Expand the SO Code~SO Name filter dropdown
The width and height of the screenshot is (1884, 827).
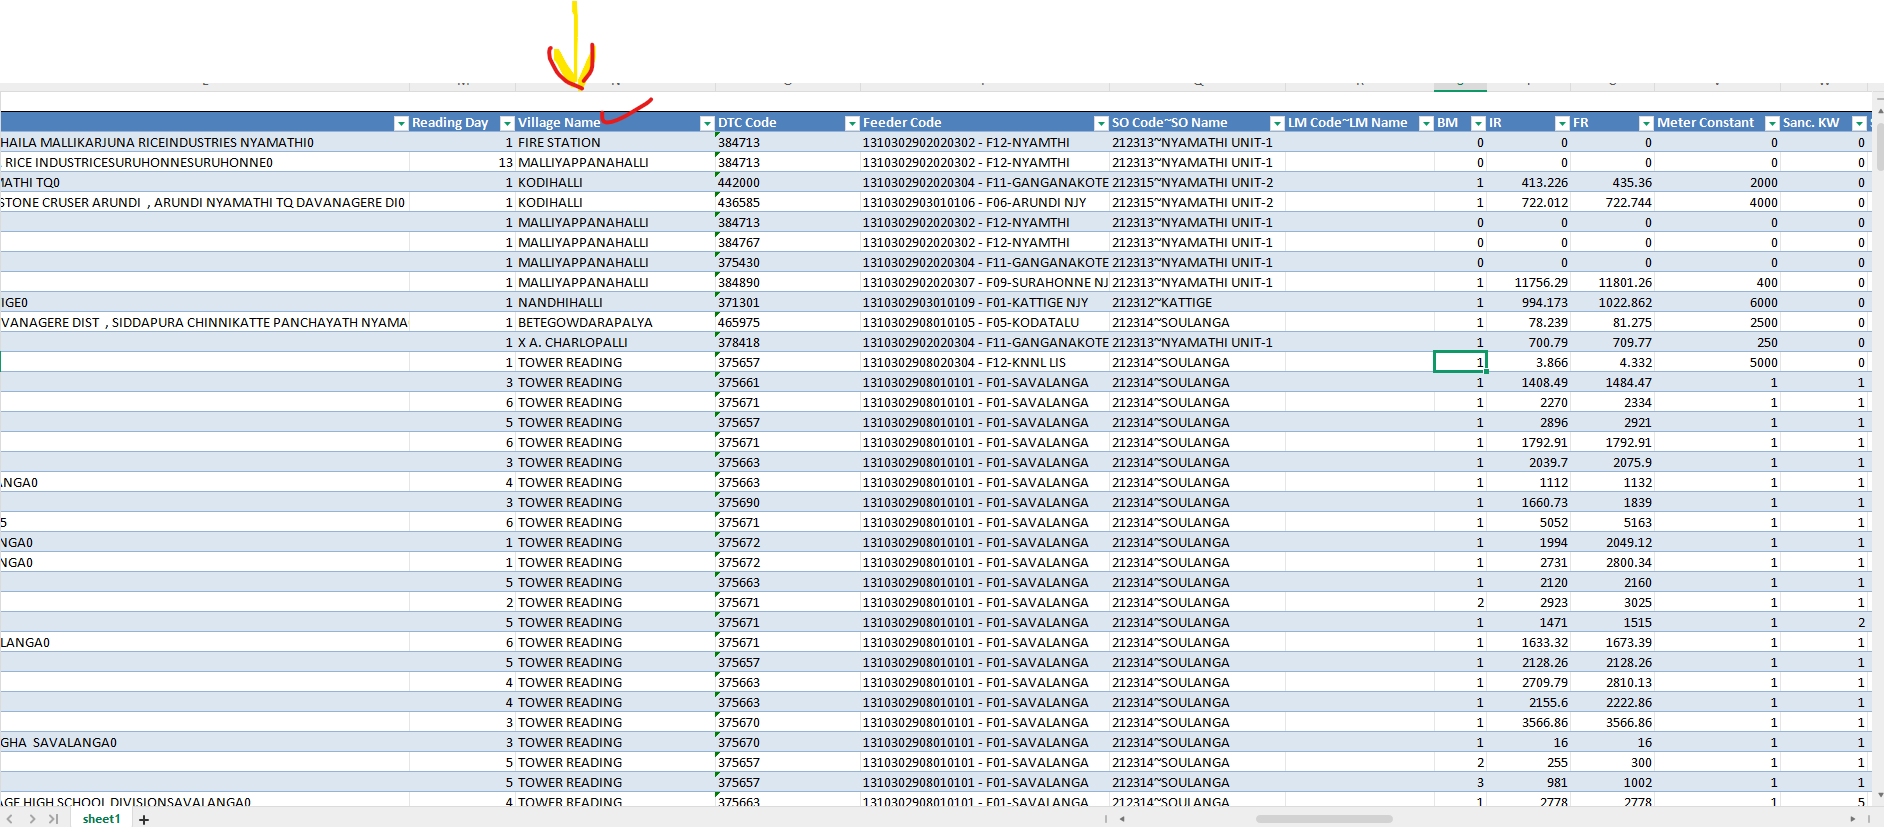point(1277,123)
